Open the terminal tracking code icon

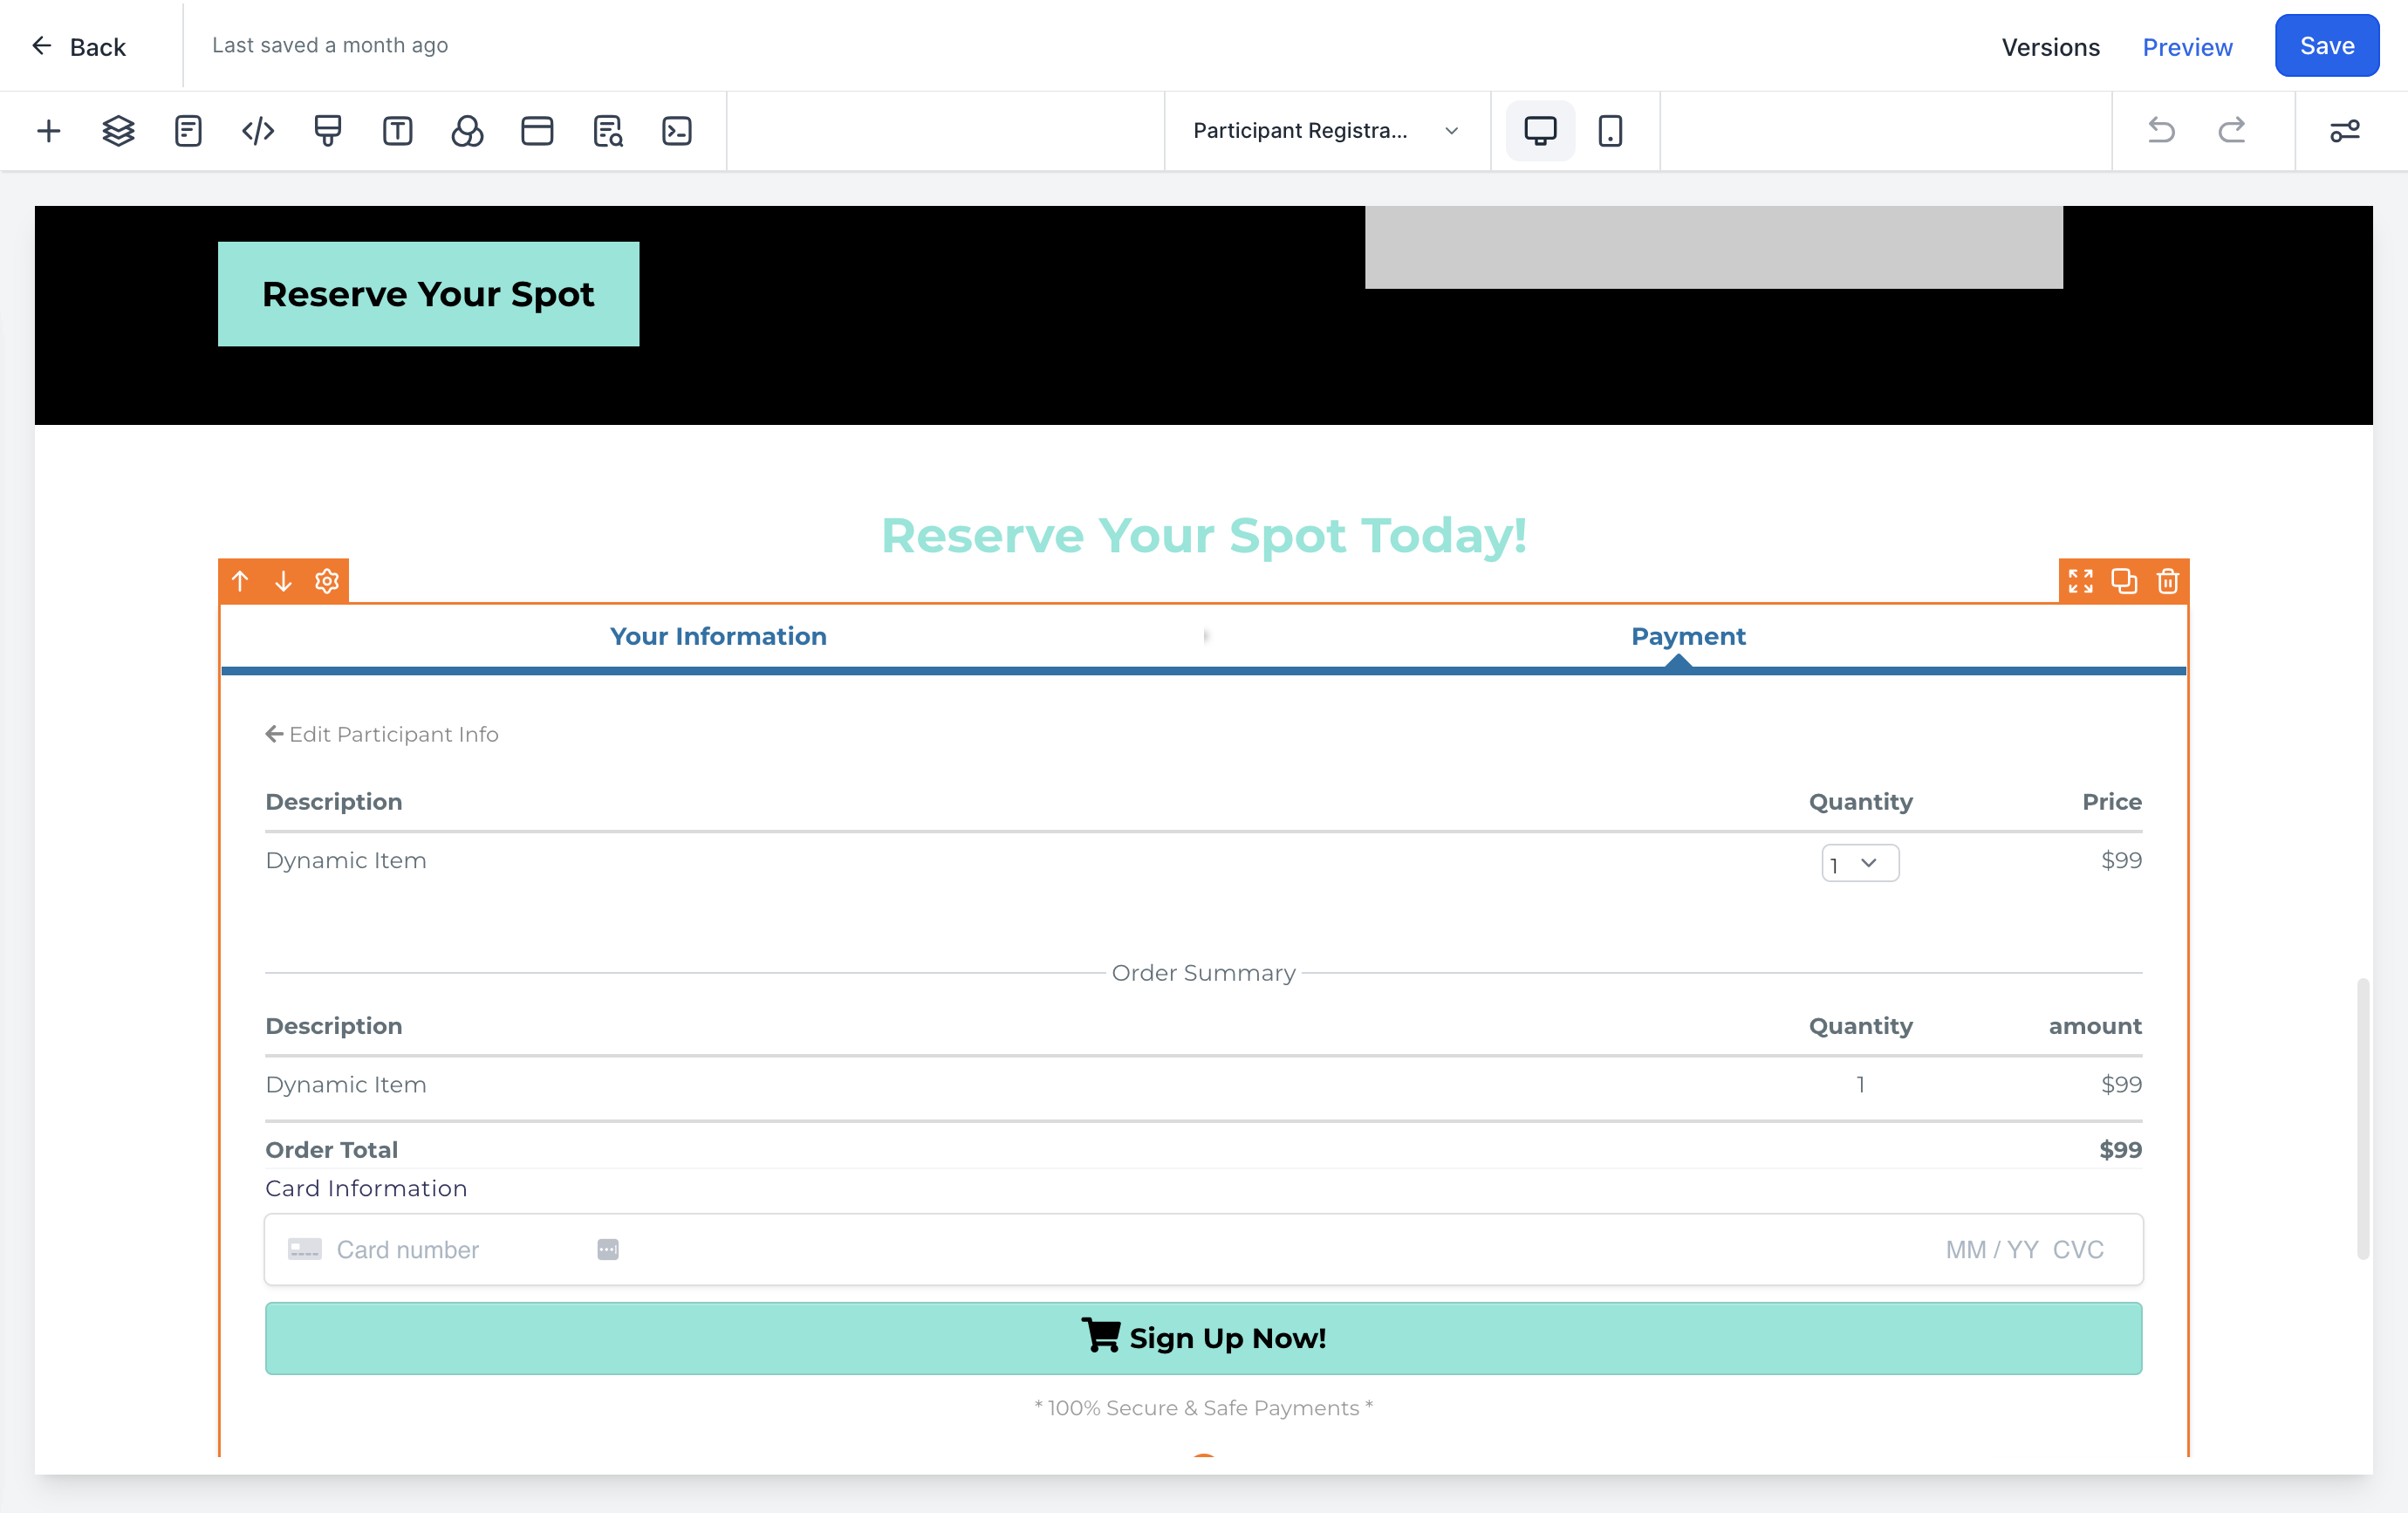[x=677, y=131]
